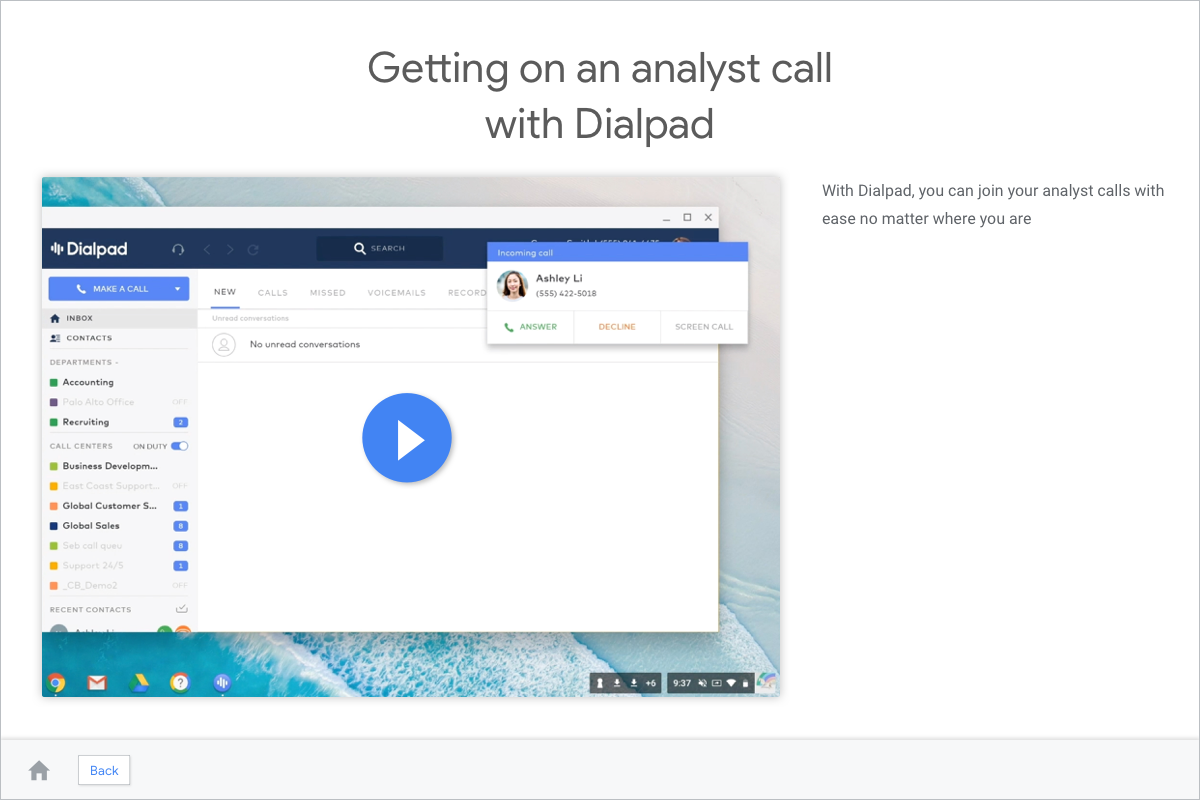The image size is (1200, 800).
Task: Click the Recent Contacts mark-read icon
Action: (x=181, y=609)
